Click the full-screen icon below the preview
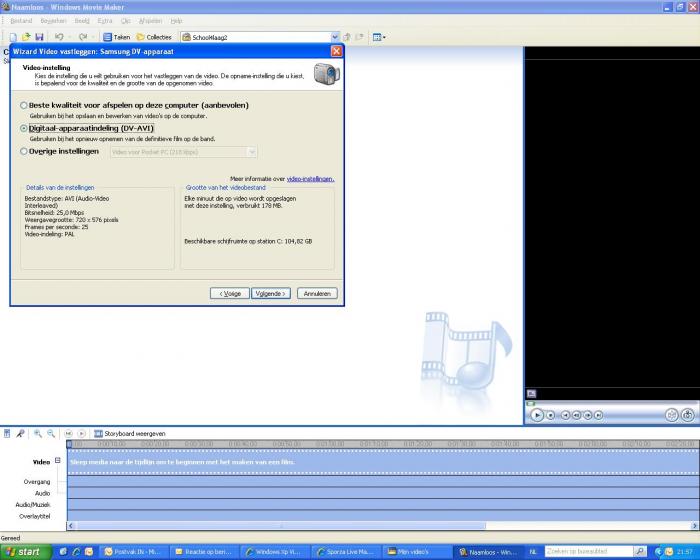This screenshot has width=700, height=560. (531, 393)
